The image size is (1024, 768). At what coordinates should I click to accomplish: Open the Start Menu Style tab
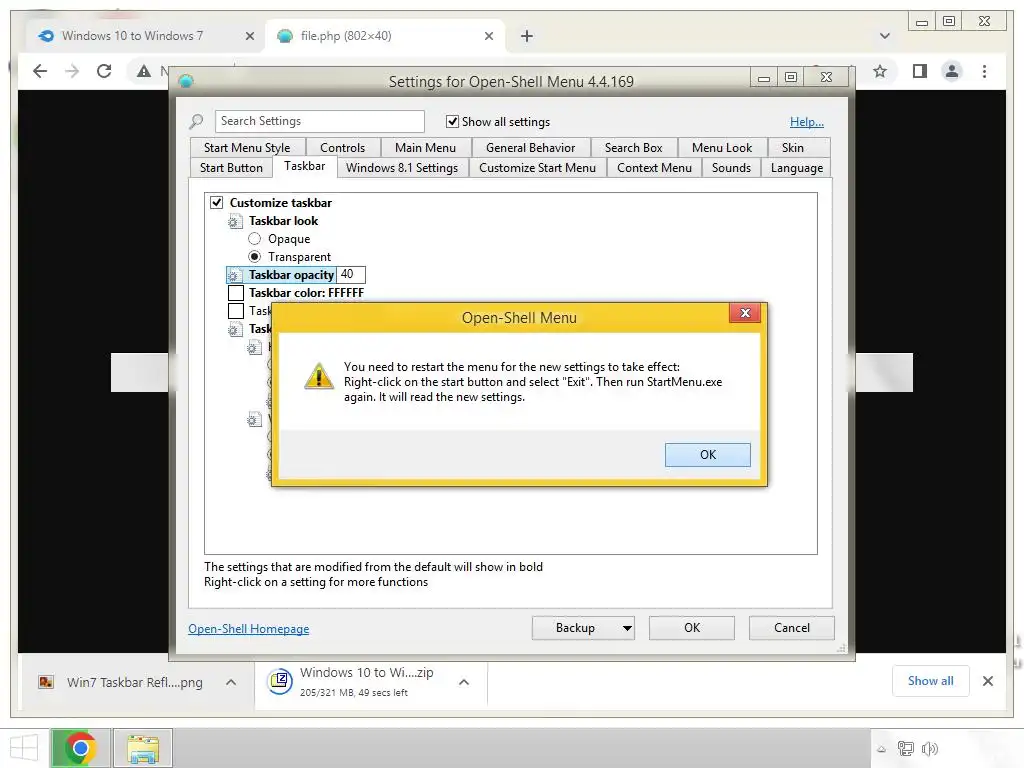tap(247, 148)
